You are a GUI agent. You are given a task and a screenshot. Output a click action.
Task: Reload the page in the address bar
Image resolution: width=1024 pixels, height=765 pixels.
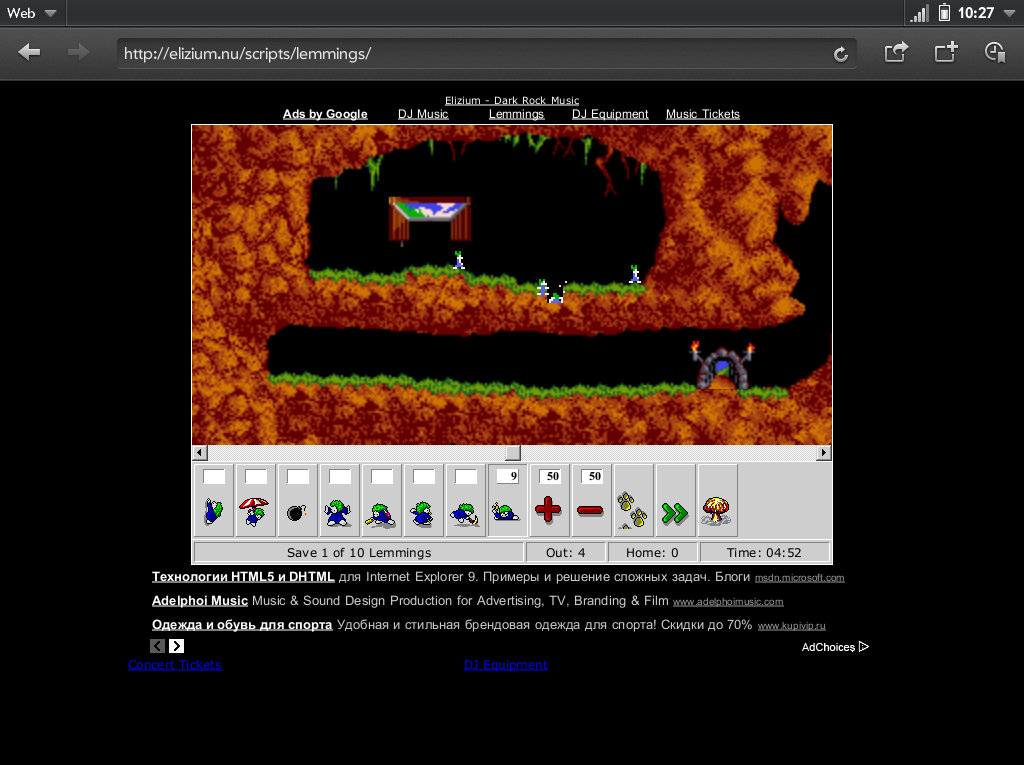click(x=841, y=54)
